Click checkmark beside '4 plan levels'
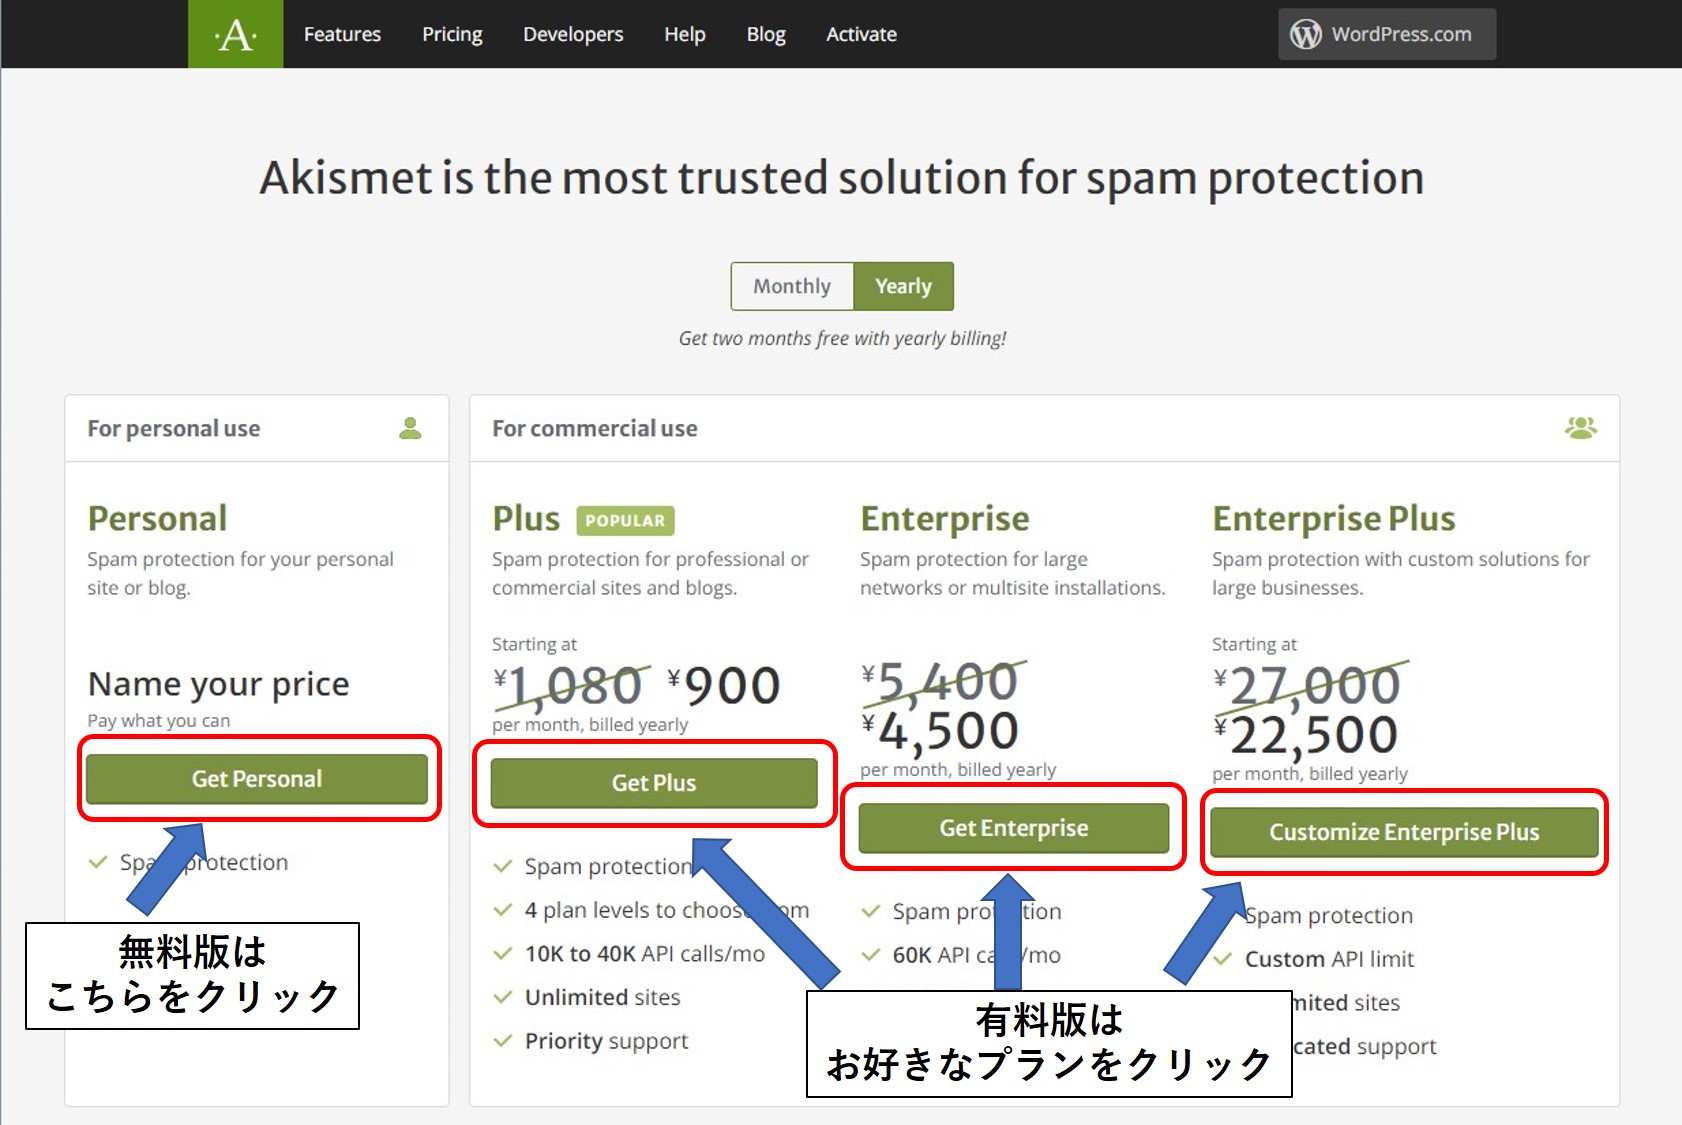Image resolution: width=1682 pixels, height=1125 pixels. 503,910
